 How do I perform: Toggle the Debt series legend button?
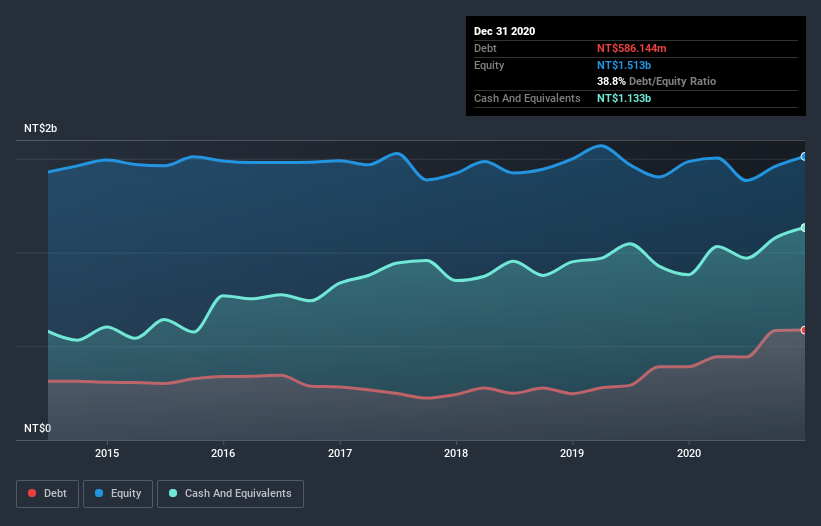coord(47,494)
